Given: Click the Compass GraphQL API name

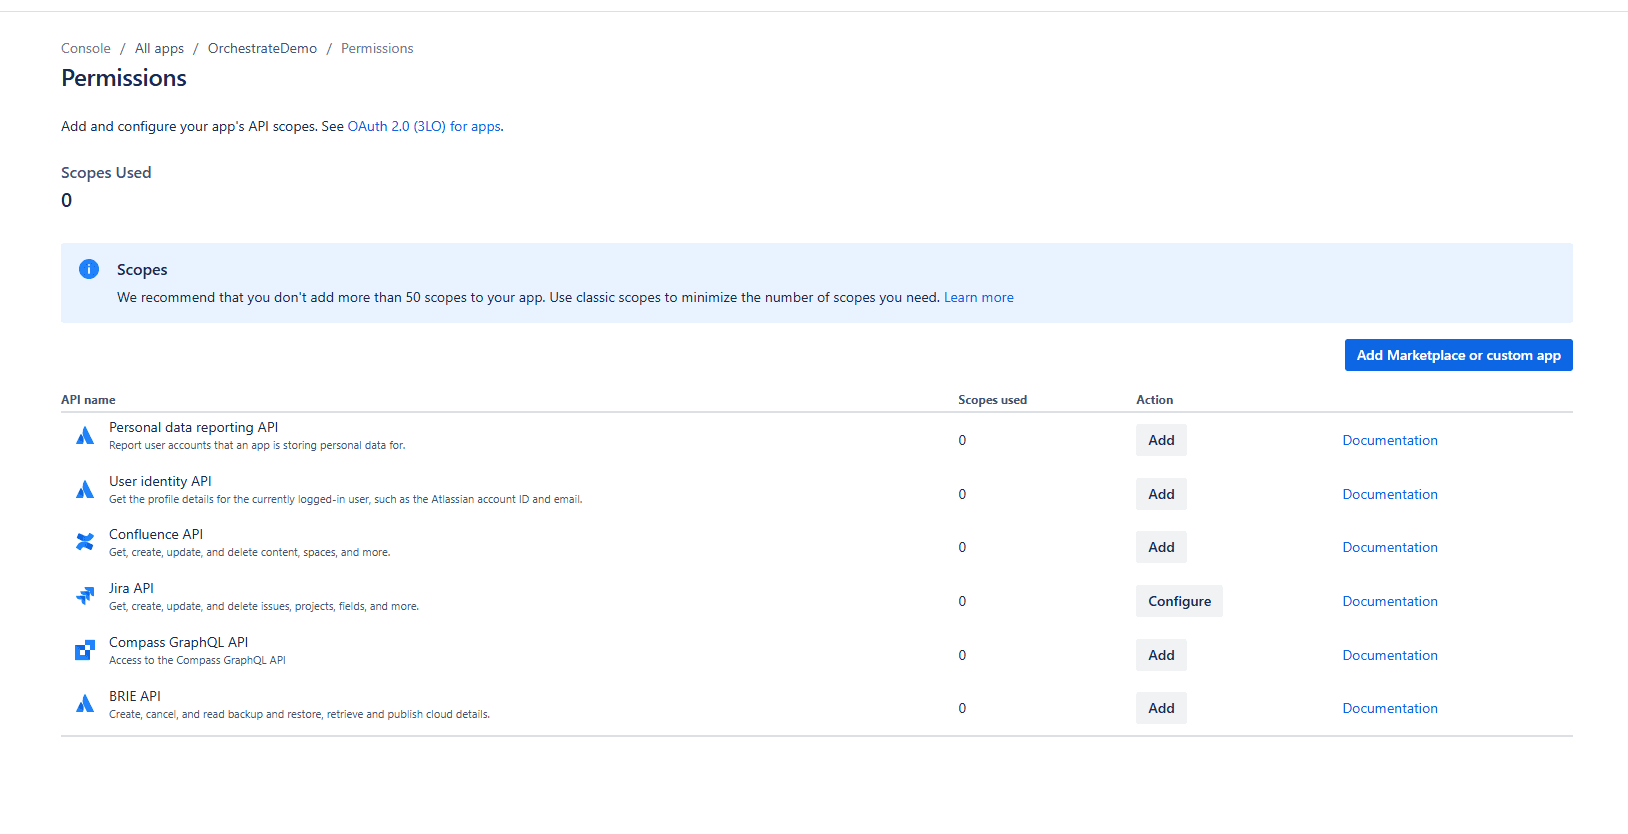Looking at the screenshot, I should pyautogui.click(x=178, y=642).
